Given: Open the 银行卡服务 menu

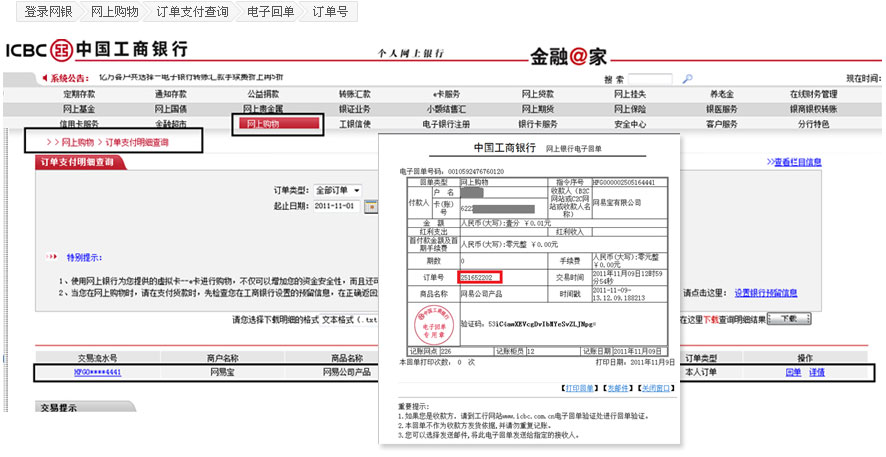Looking at the screenshot, I should [538, 124].
